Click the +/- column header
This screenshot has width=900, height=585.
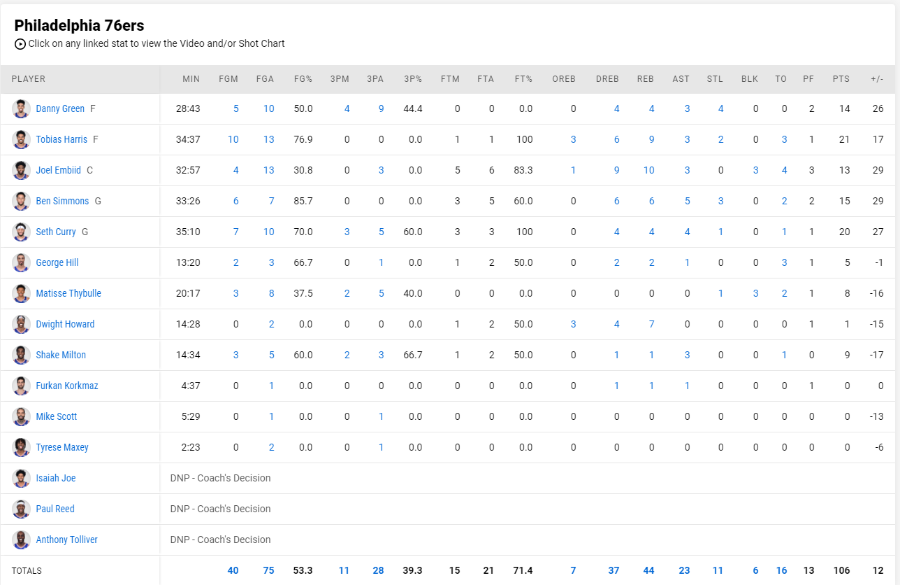point(877,79)
